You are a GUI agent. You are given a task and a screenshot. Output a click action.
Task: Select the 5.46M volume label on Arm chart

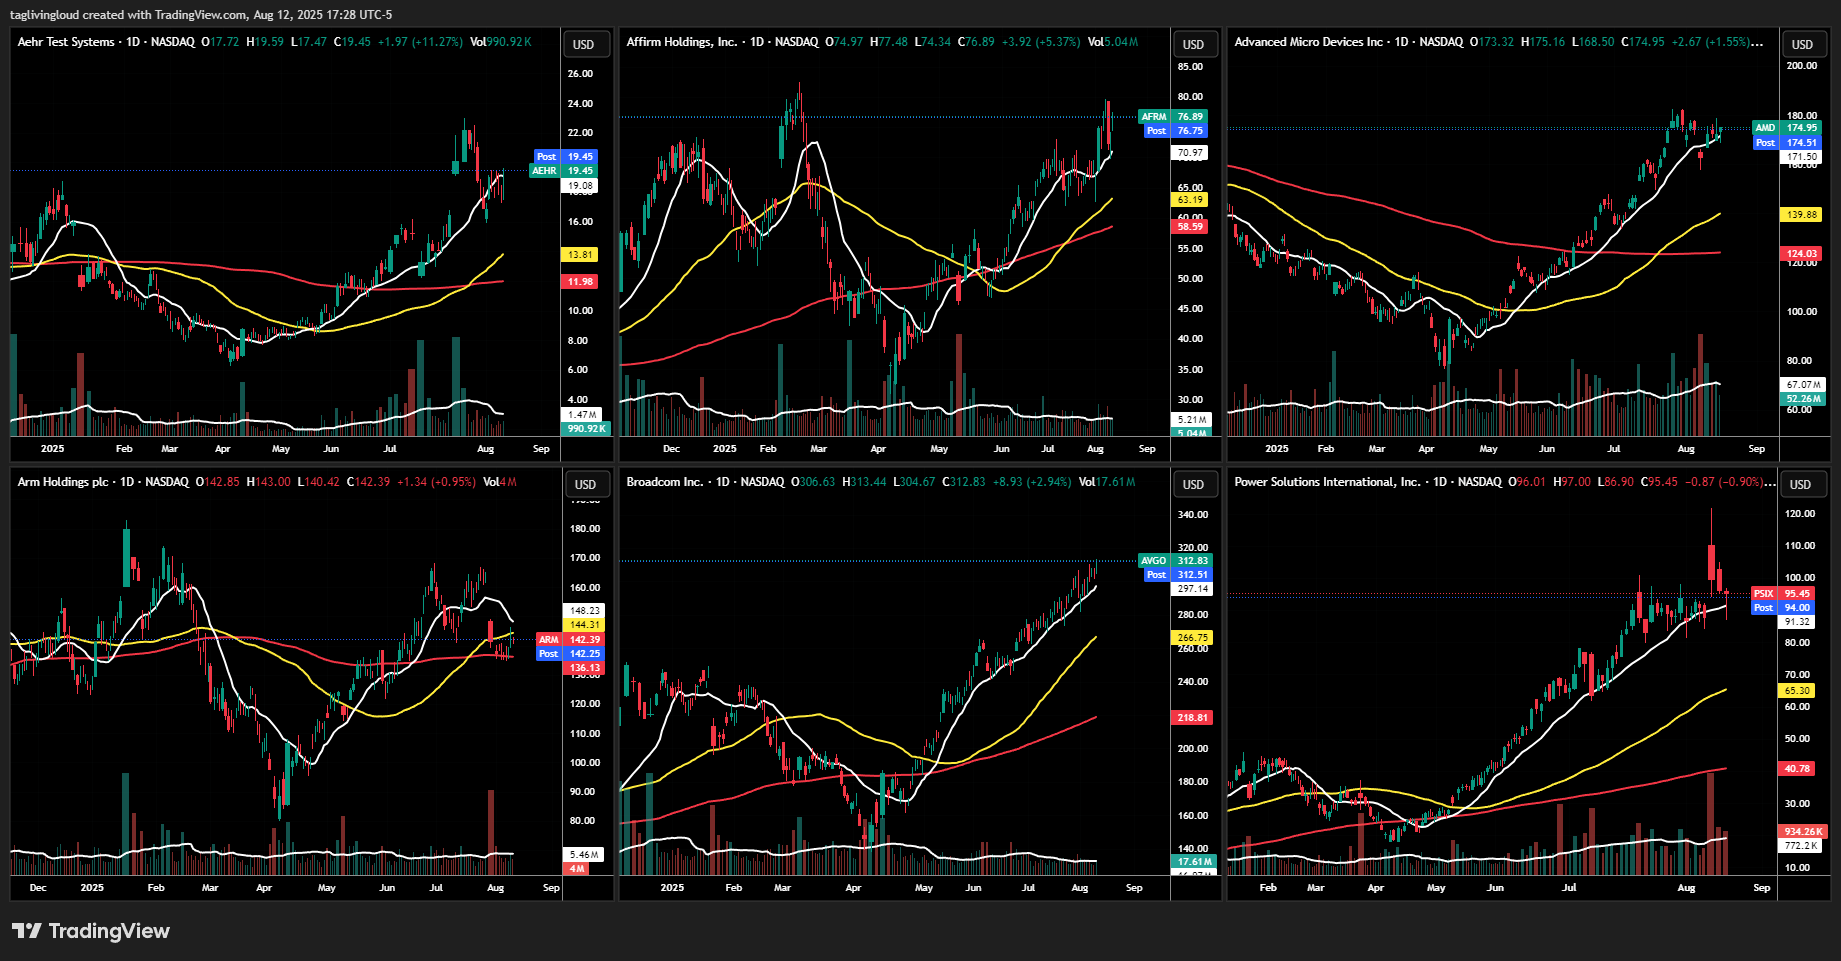tap(585, 855)
